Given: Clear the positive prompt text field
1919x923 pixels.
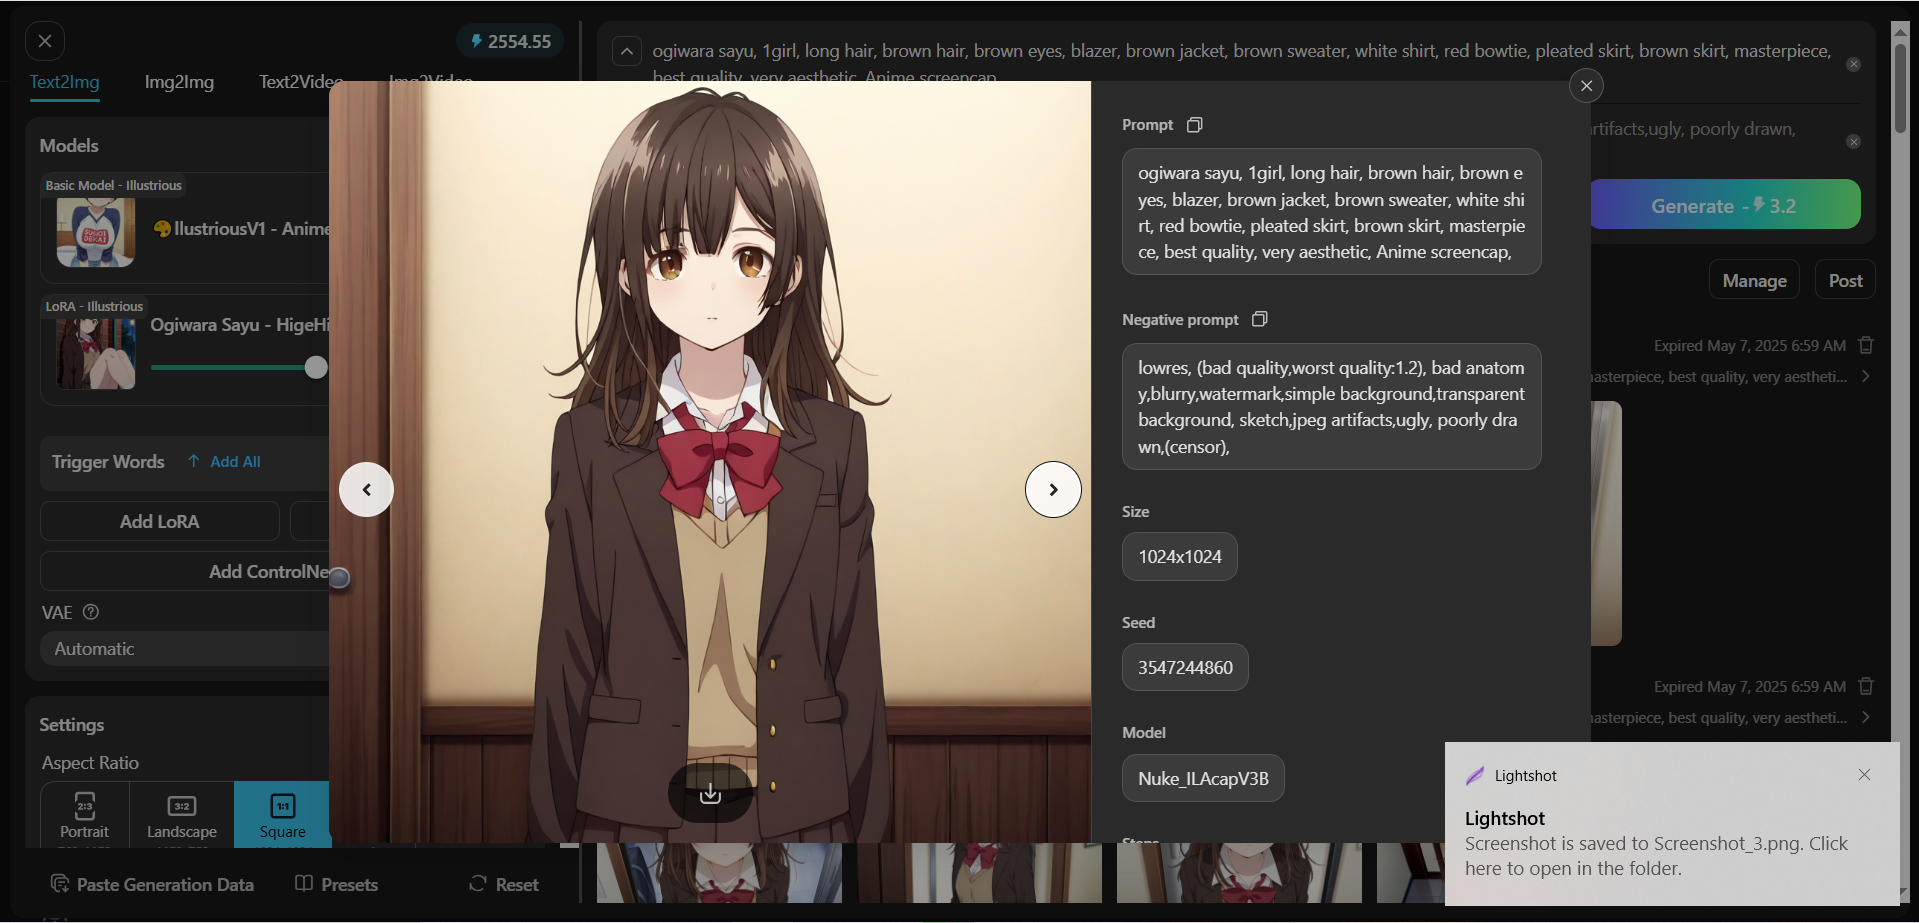Looking at the screenshot, I should coord(1853,64).
